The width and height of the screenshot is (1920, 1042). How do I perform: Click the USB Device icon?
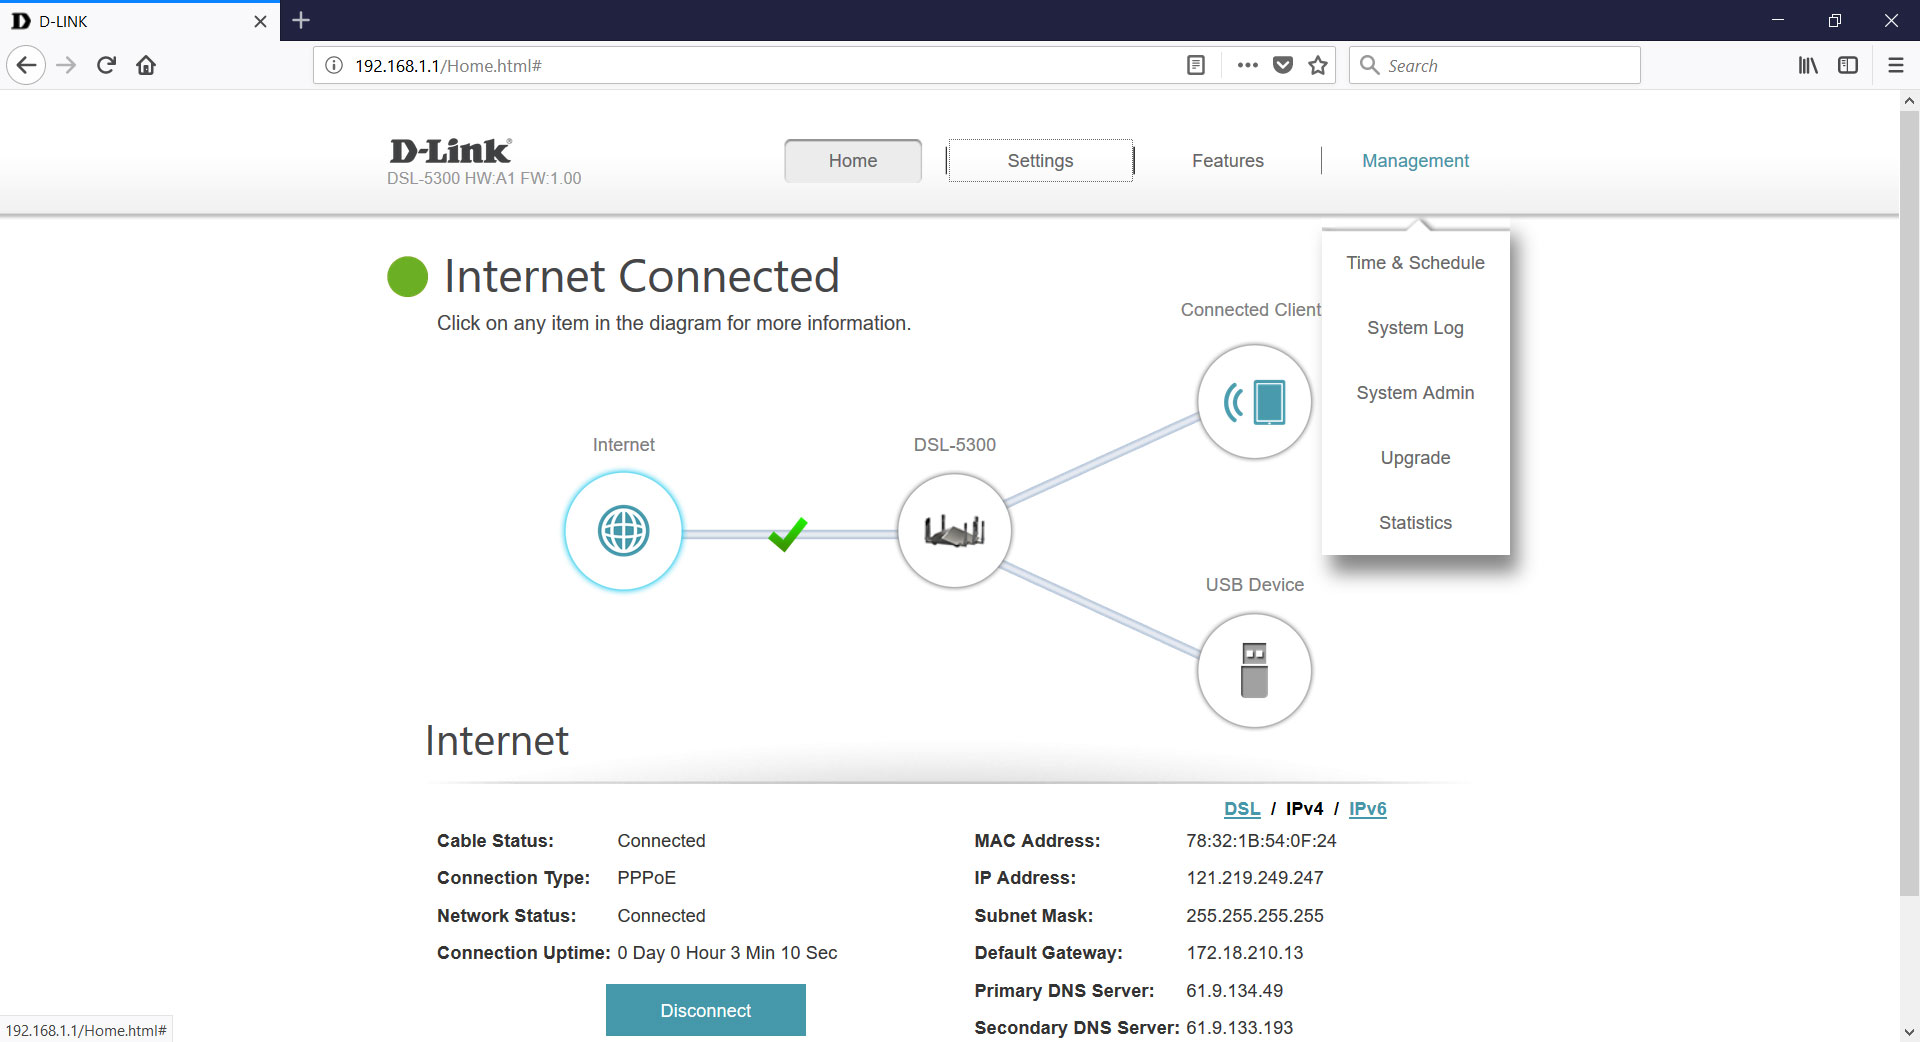pos(1254,670)
